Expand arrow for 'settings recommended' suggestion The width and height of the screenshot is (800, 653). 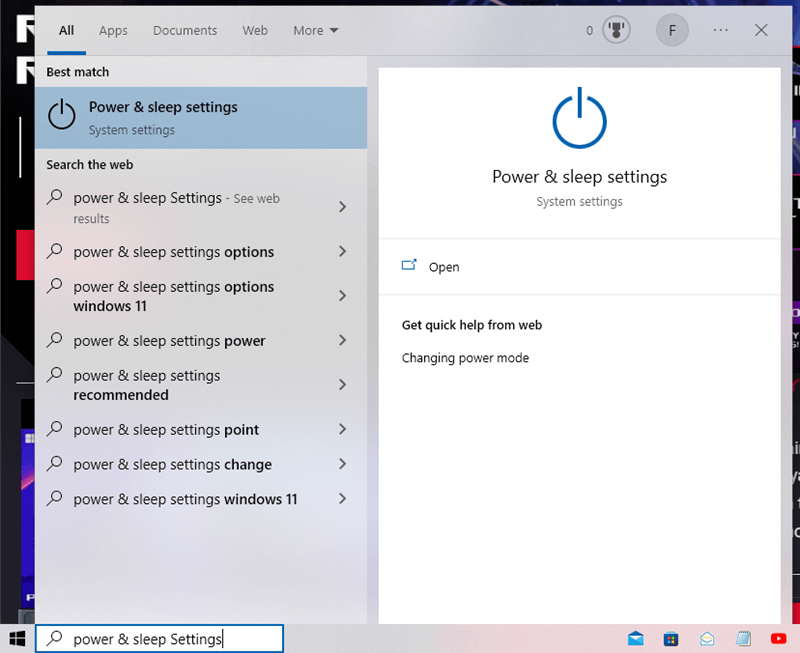[x=343, y=385]
